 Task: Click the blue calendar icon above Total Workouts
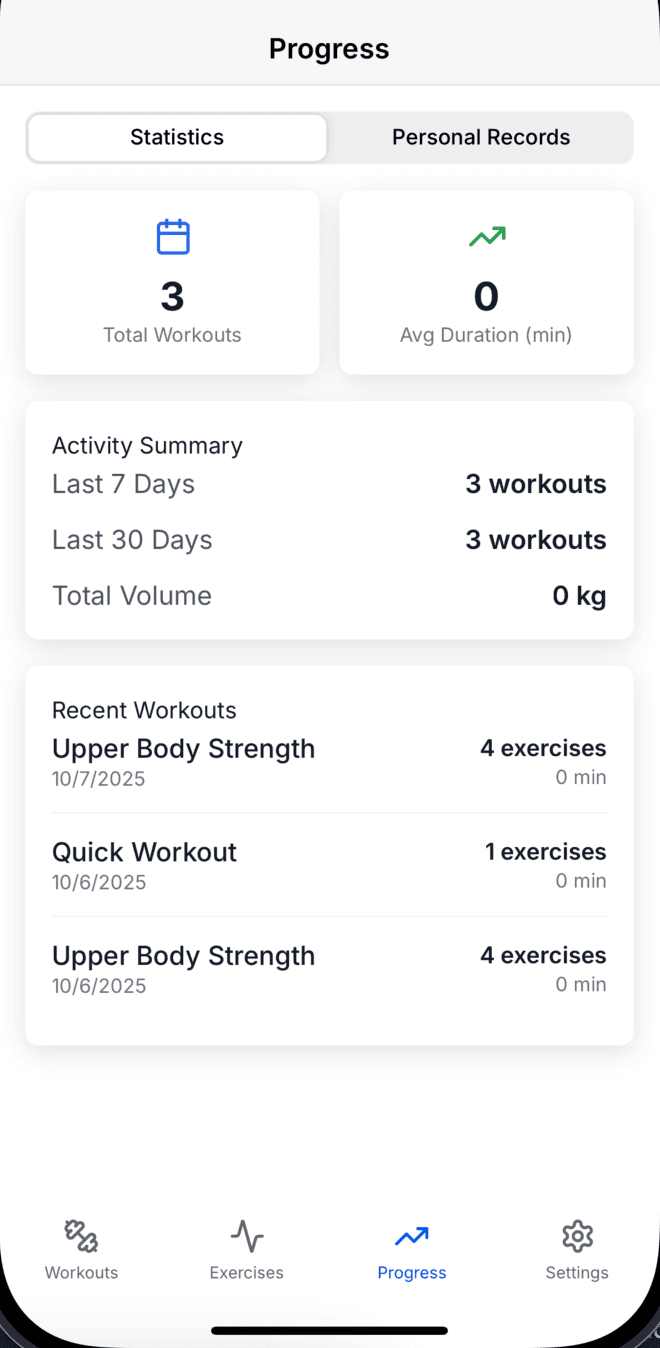pyautogui.click(x=172, y=237)
